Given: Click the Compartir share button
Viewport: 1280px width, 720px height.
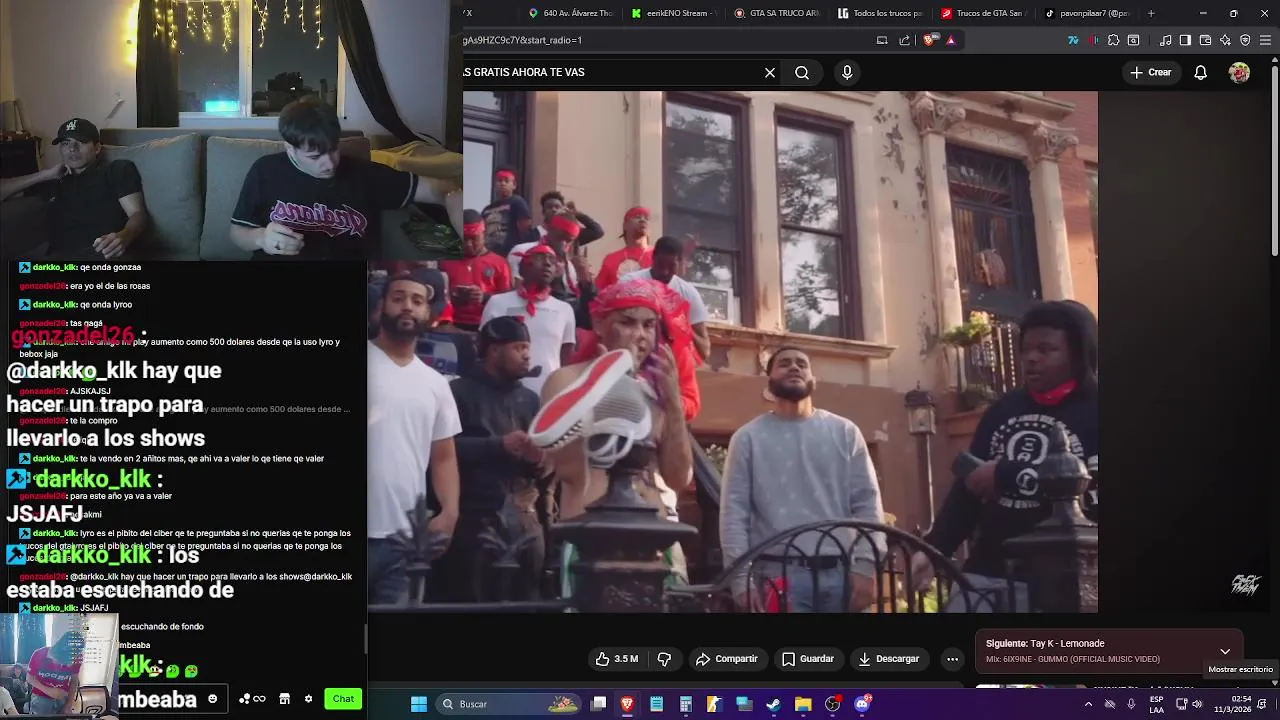Looking at the screenshot, I should 727,659.
